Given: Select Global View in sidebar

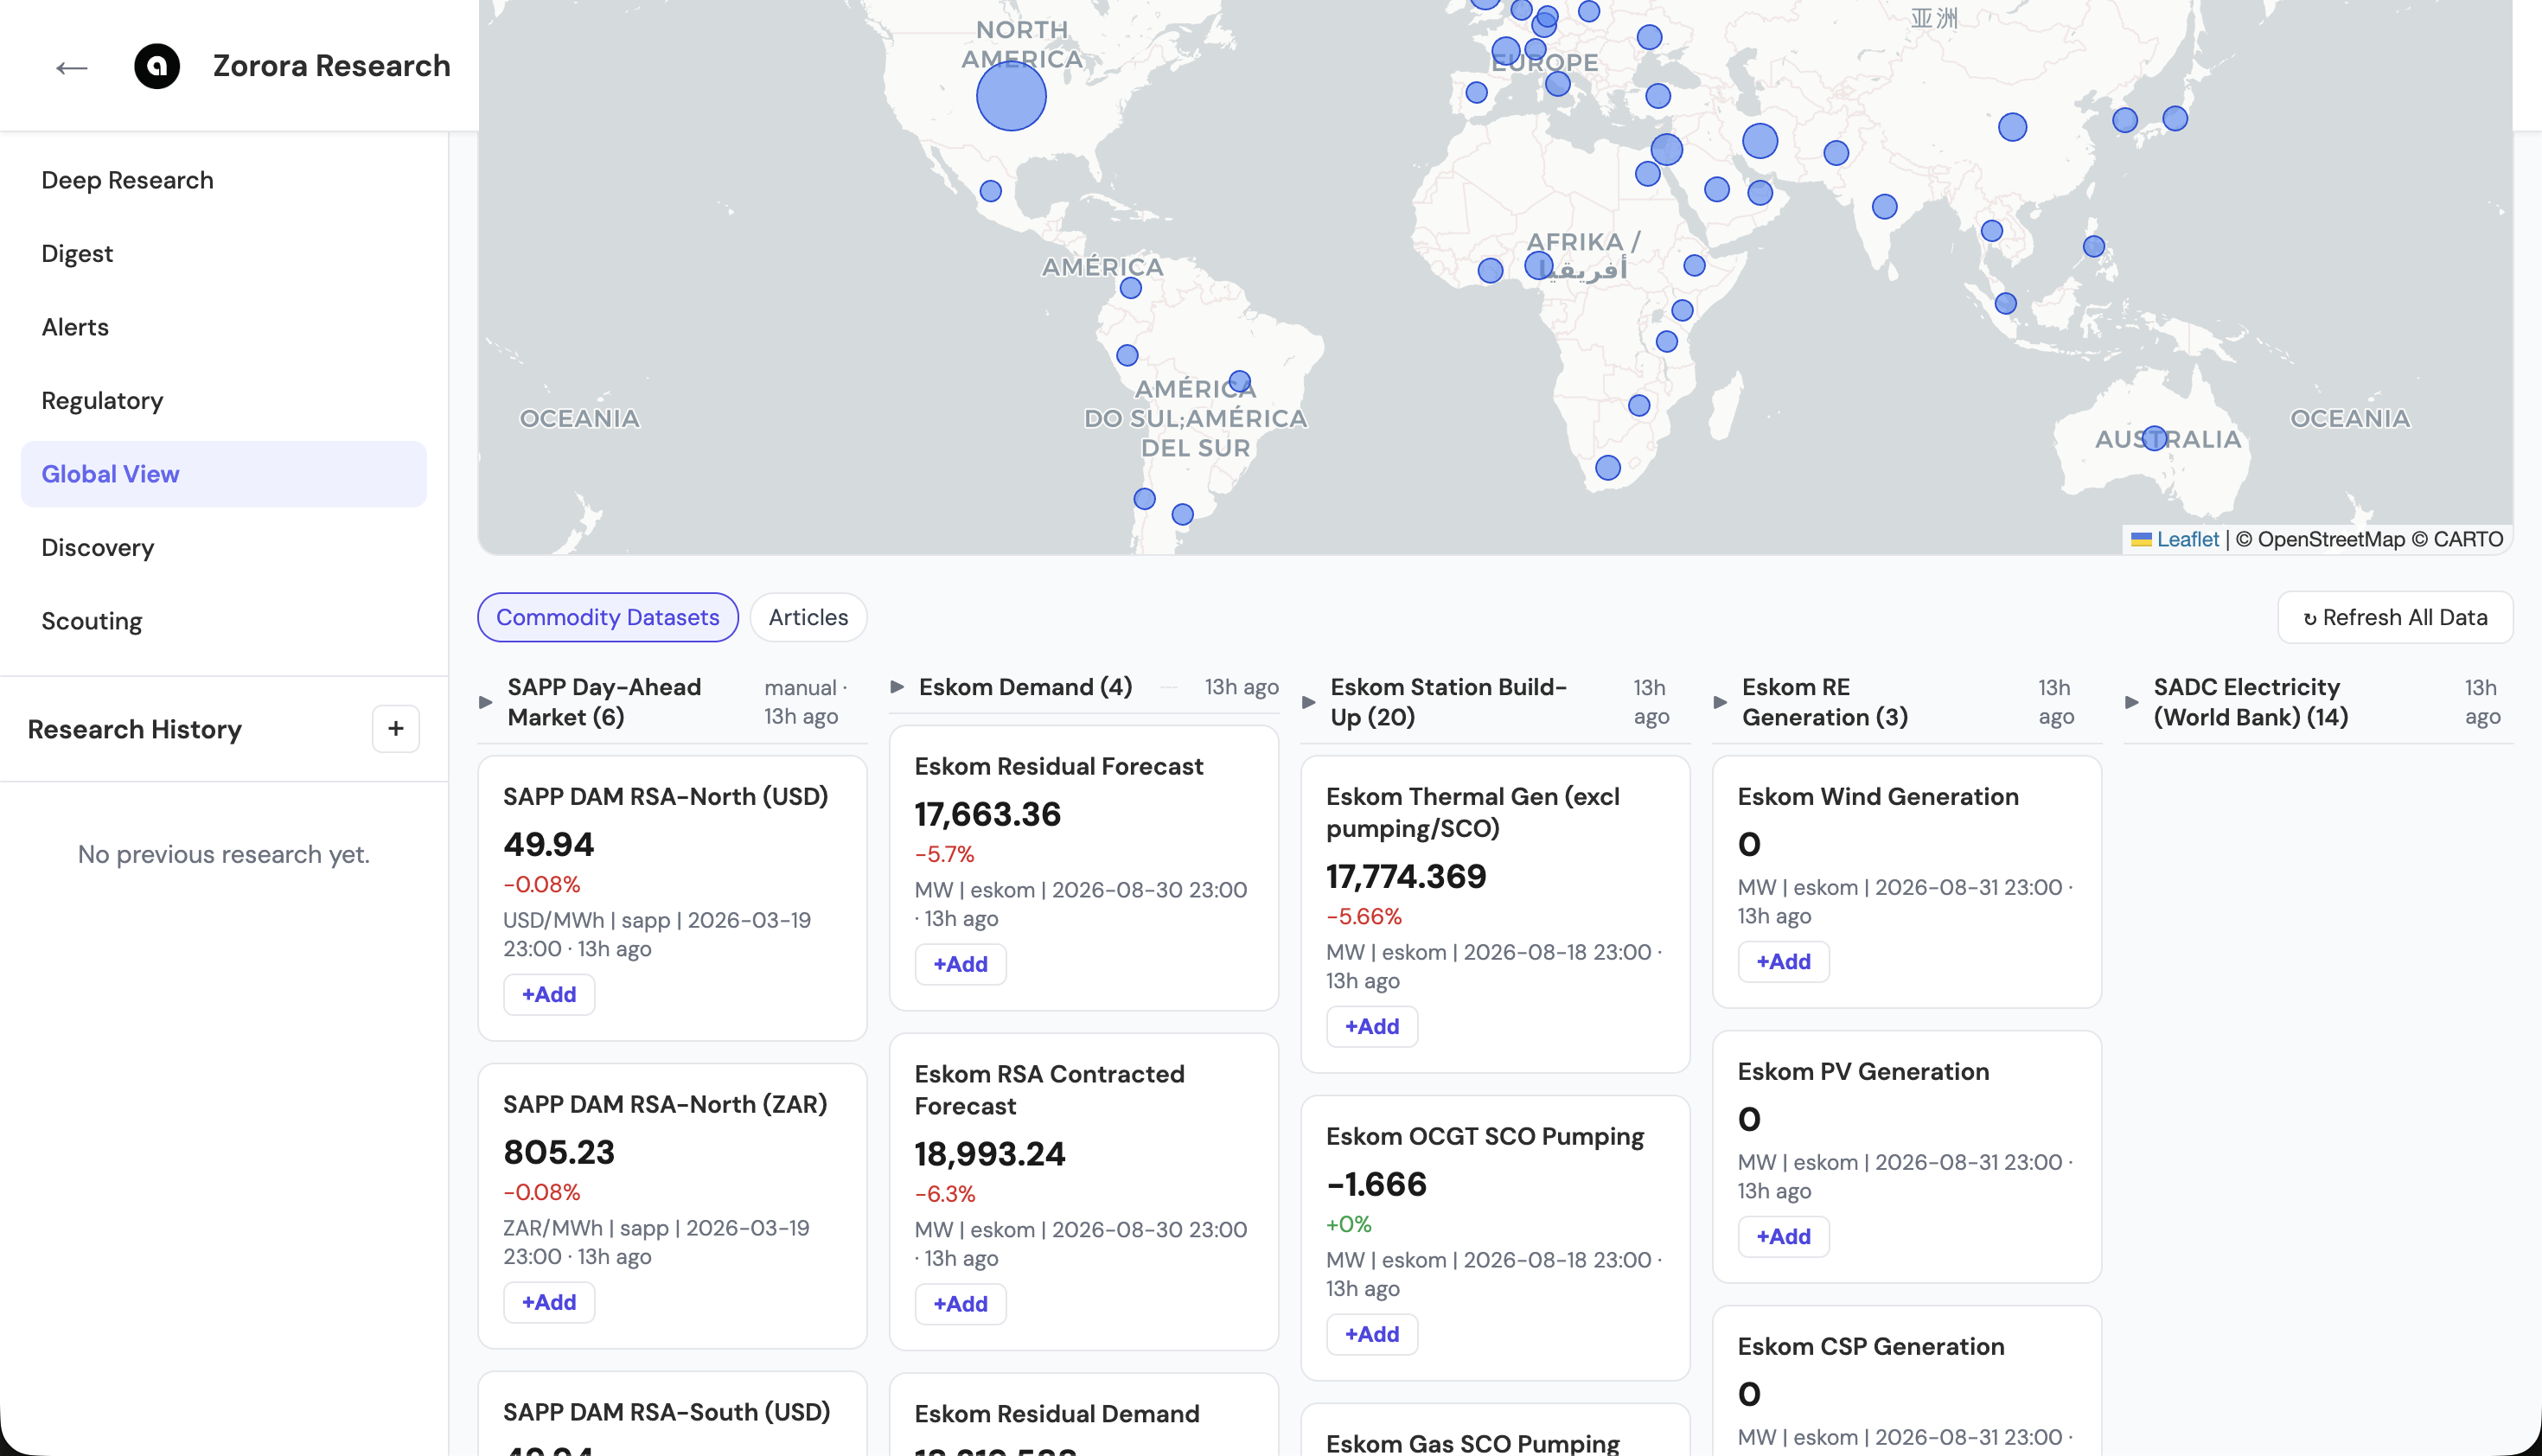Looking at the screenshot, I should point(224,474).
